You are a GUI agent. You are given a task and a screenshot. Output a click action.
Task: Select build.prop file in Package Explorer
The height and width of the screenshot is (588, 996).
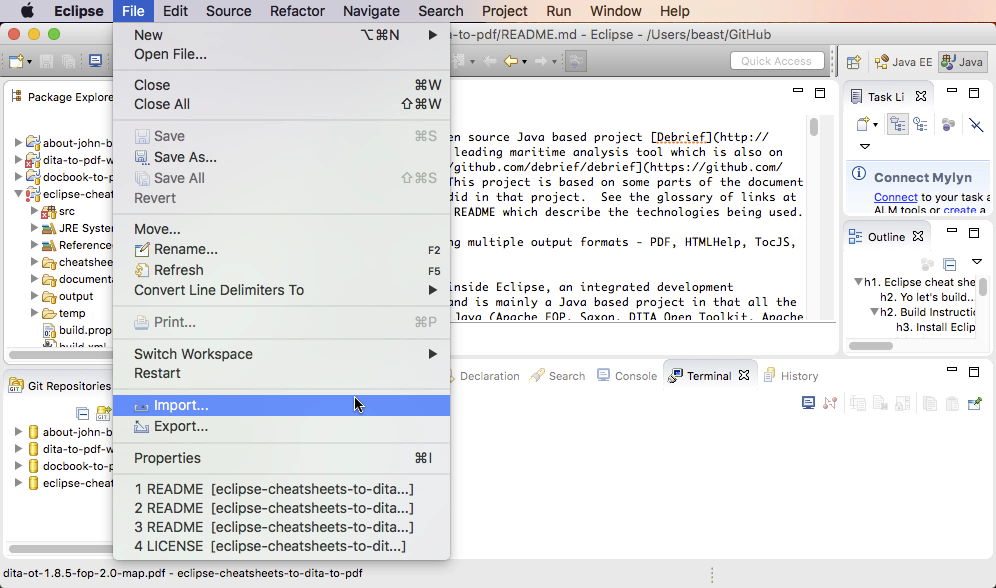(77, 330)
